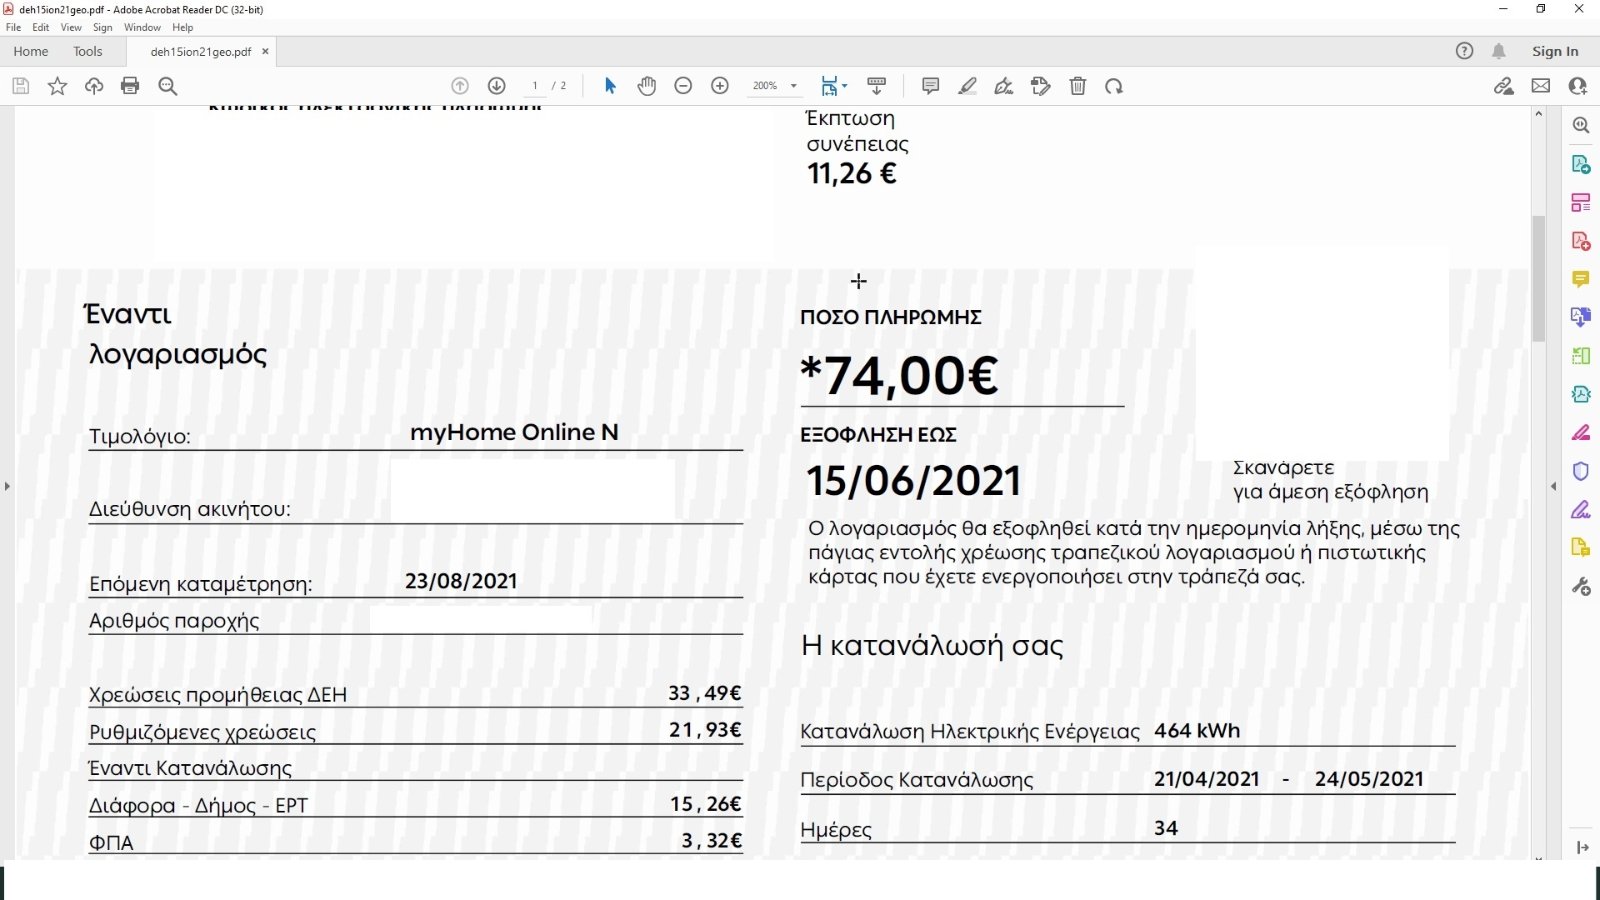Image resolution: width=1600 pixels, height=900 pixels.
Task: Select the deh15ion21geo.pdf document tab
Action: [x=201, y=52]
